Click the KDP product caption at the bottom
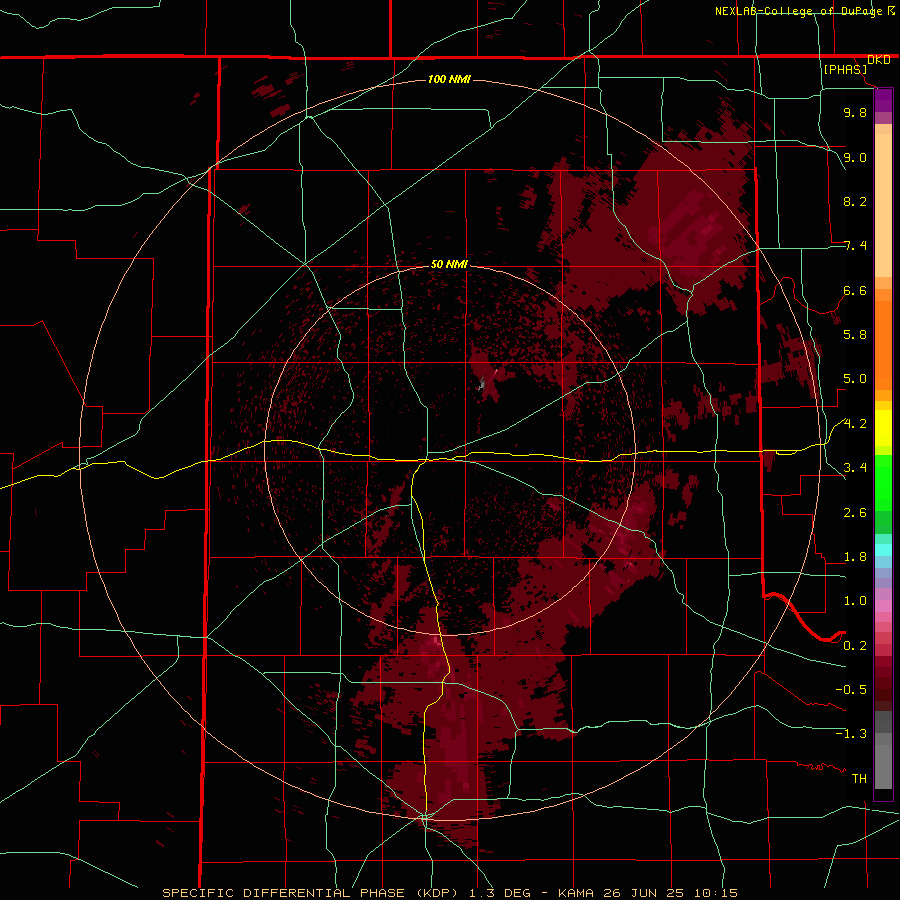The image size is (900, 900). (x=449, y=893)
